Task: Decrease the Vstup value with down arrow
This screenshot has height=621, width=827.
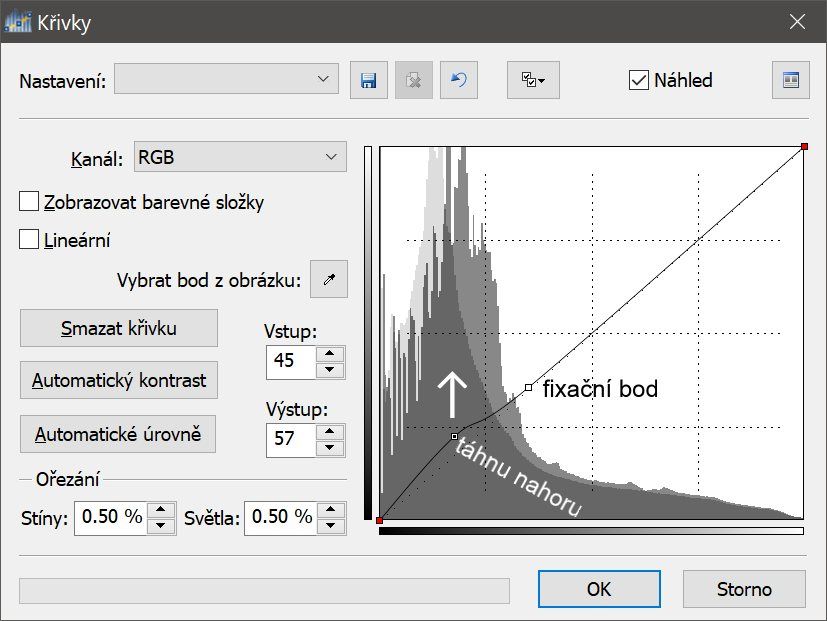Action: [330, 370]
